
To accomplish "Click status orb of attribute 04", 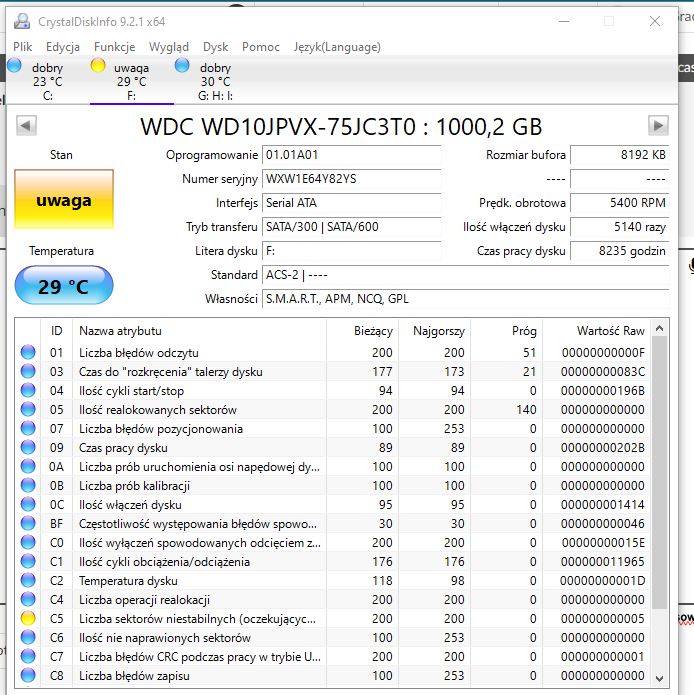I will (28, 390).
